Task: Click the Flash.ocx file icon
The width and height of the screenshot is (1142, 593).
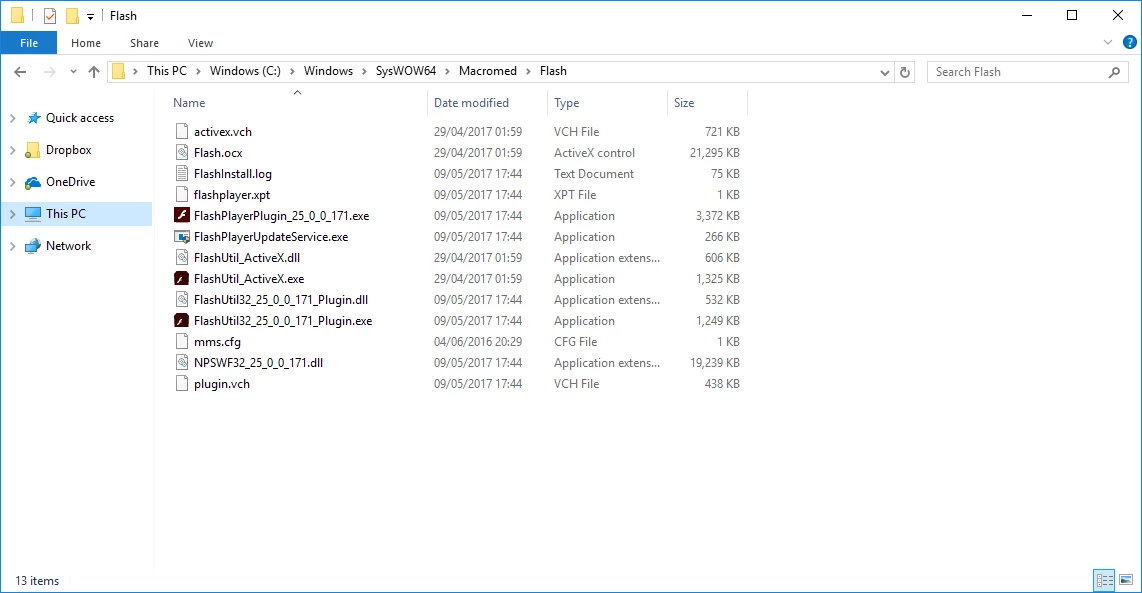Action: 181,153
